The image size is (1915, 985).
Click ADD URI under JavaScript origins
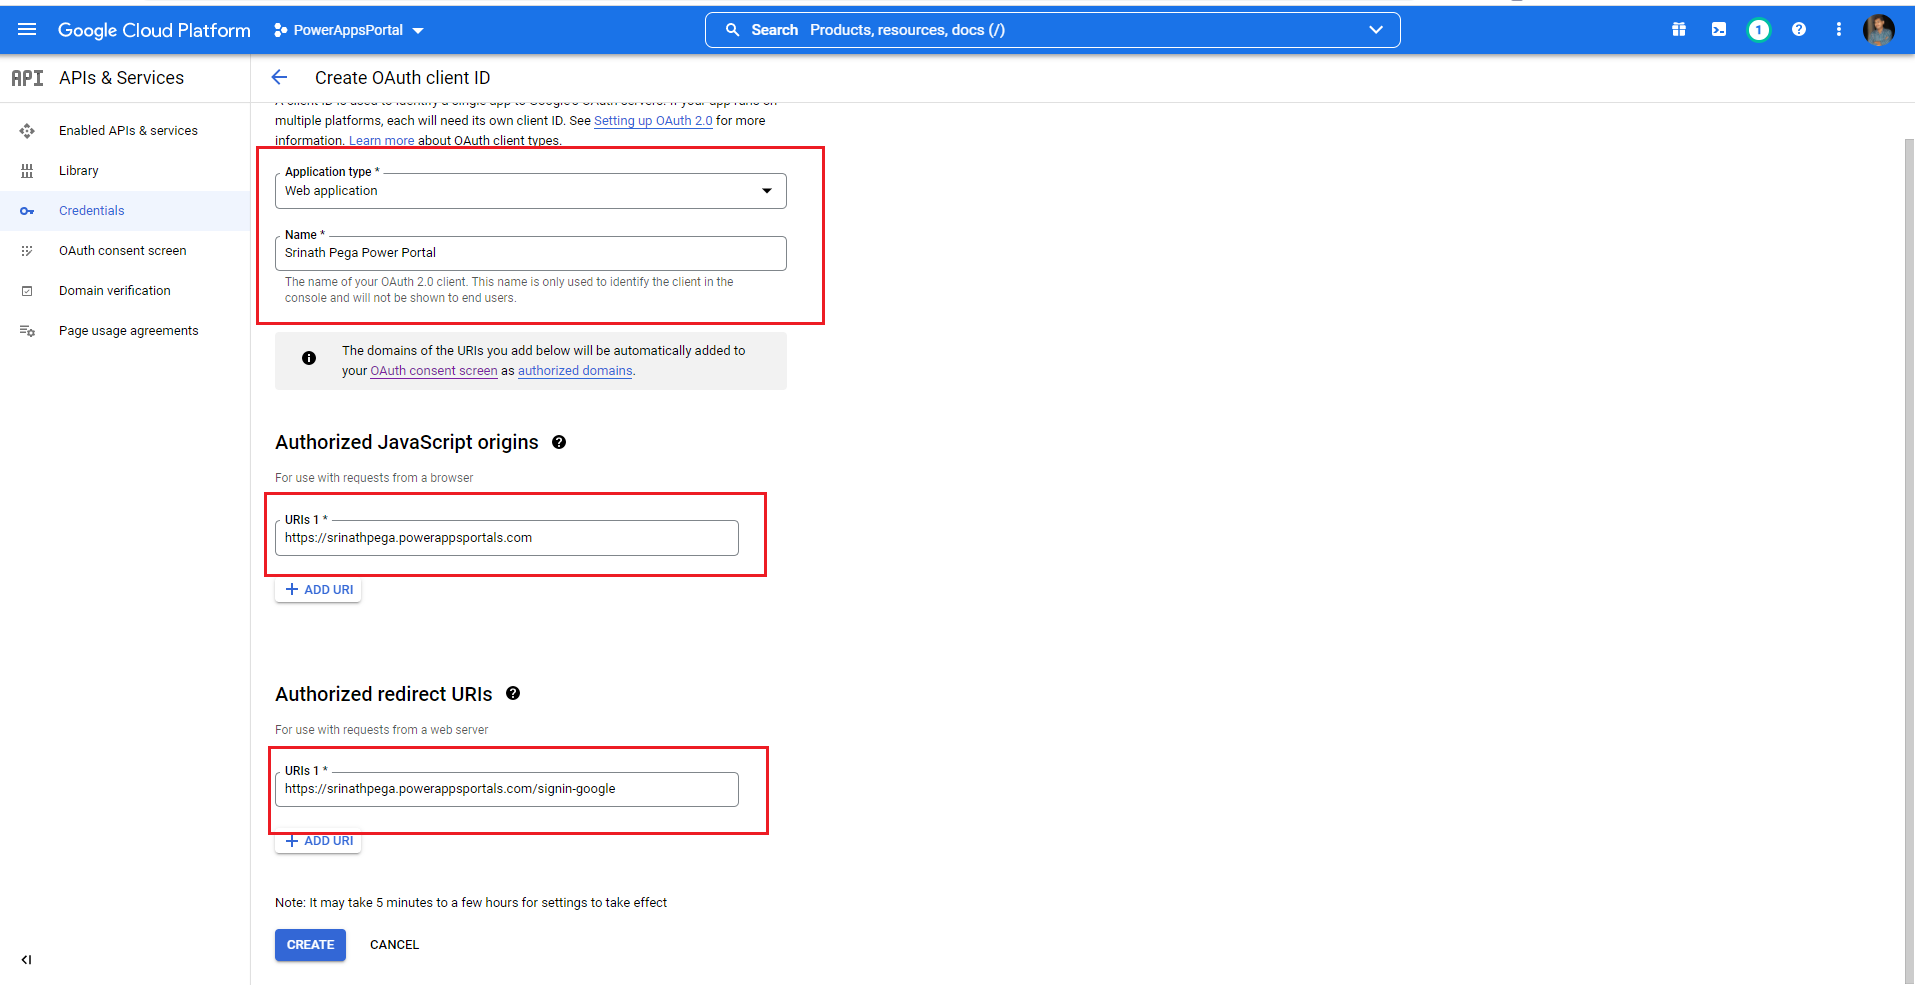click(x=318, y=590)
